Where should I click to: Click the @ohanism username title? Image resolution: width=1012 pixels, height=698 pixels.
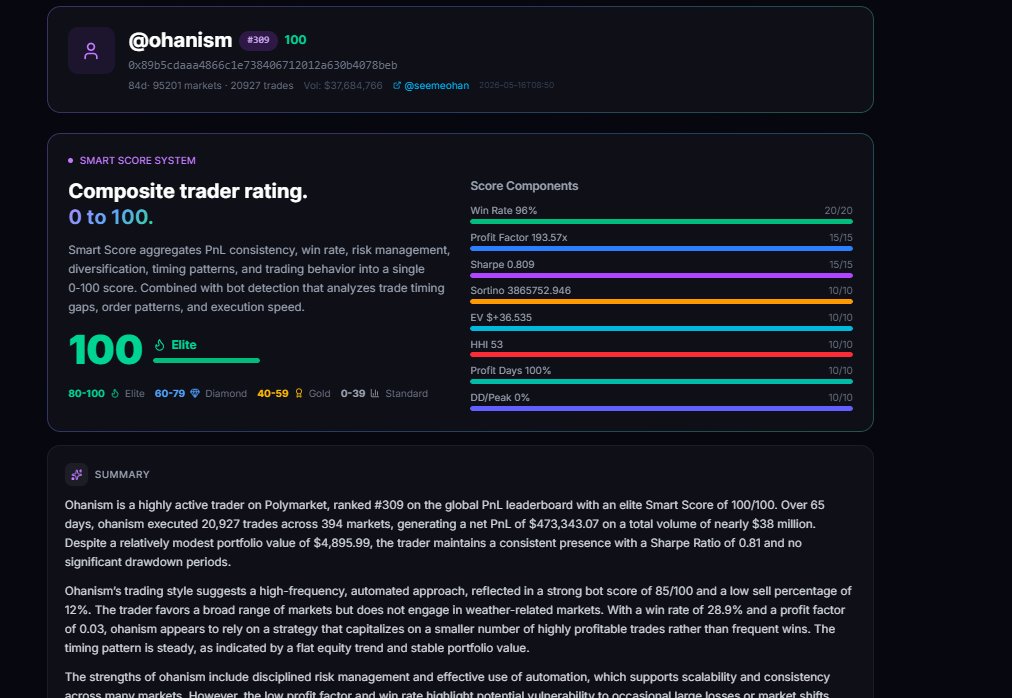tap(180, 40)
